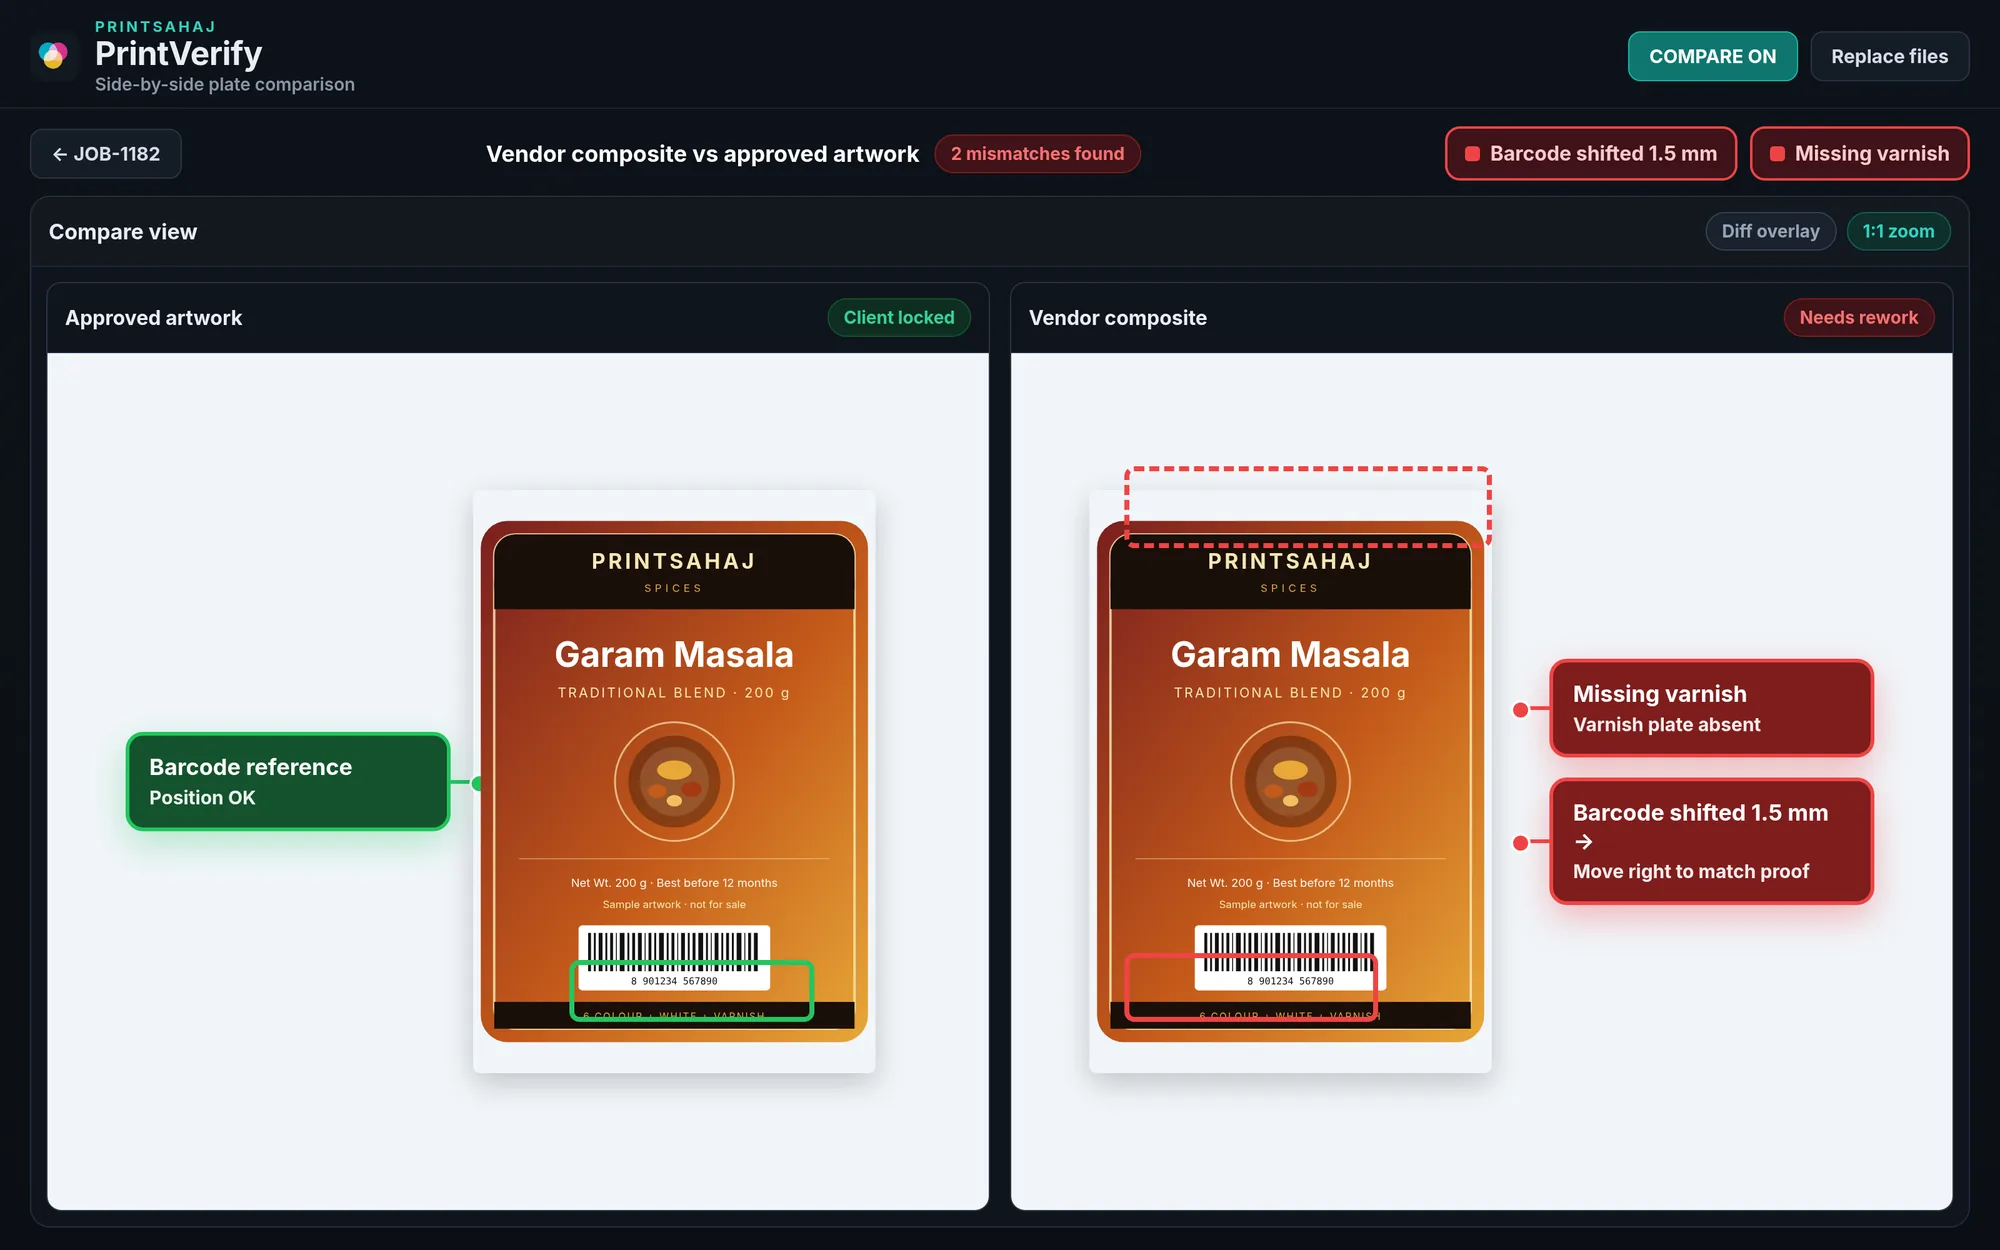Screen dimensions: 2000x1250
Task: Select the 2 mismatches found badge
Action: 1037,154
